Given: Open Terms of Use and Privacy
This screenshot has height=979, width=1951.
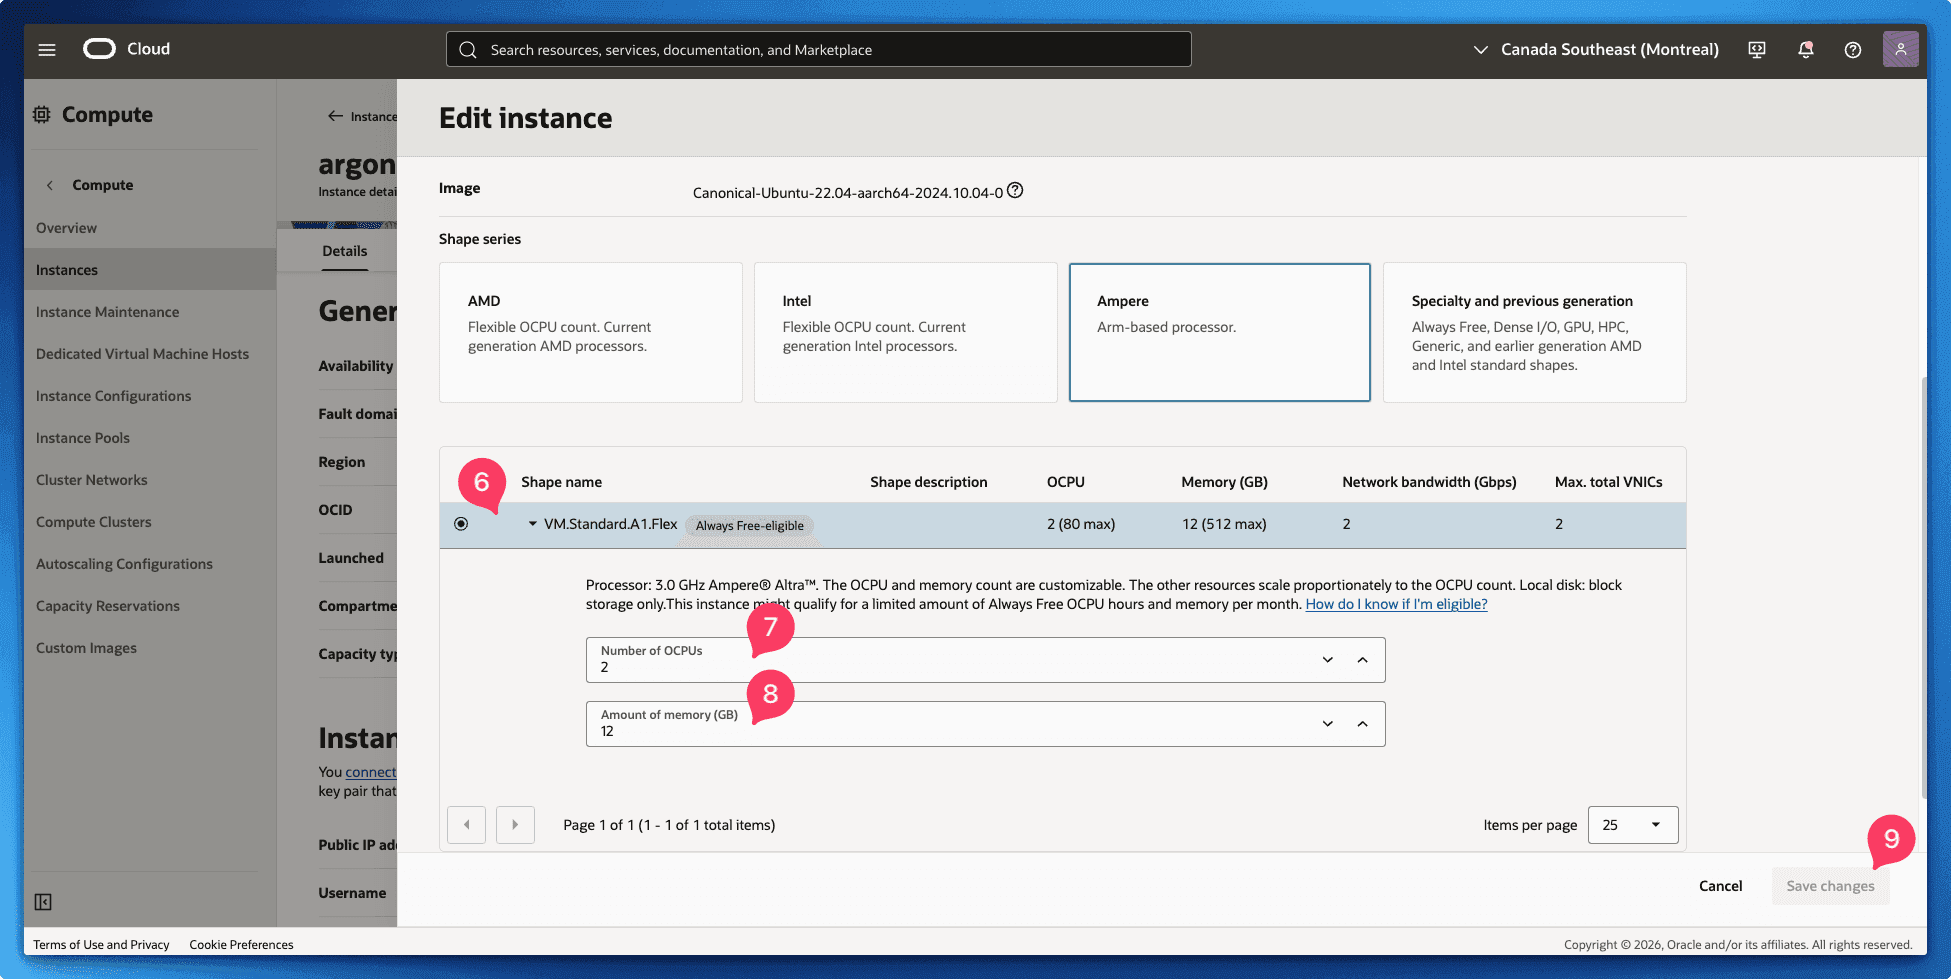Looking at the screenshot, I should (101, 944).
